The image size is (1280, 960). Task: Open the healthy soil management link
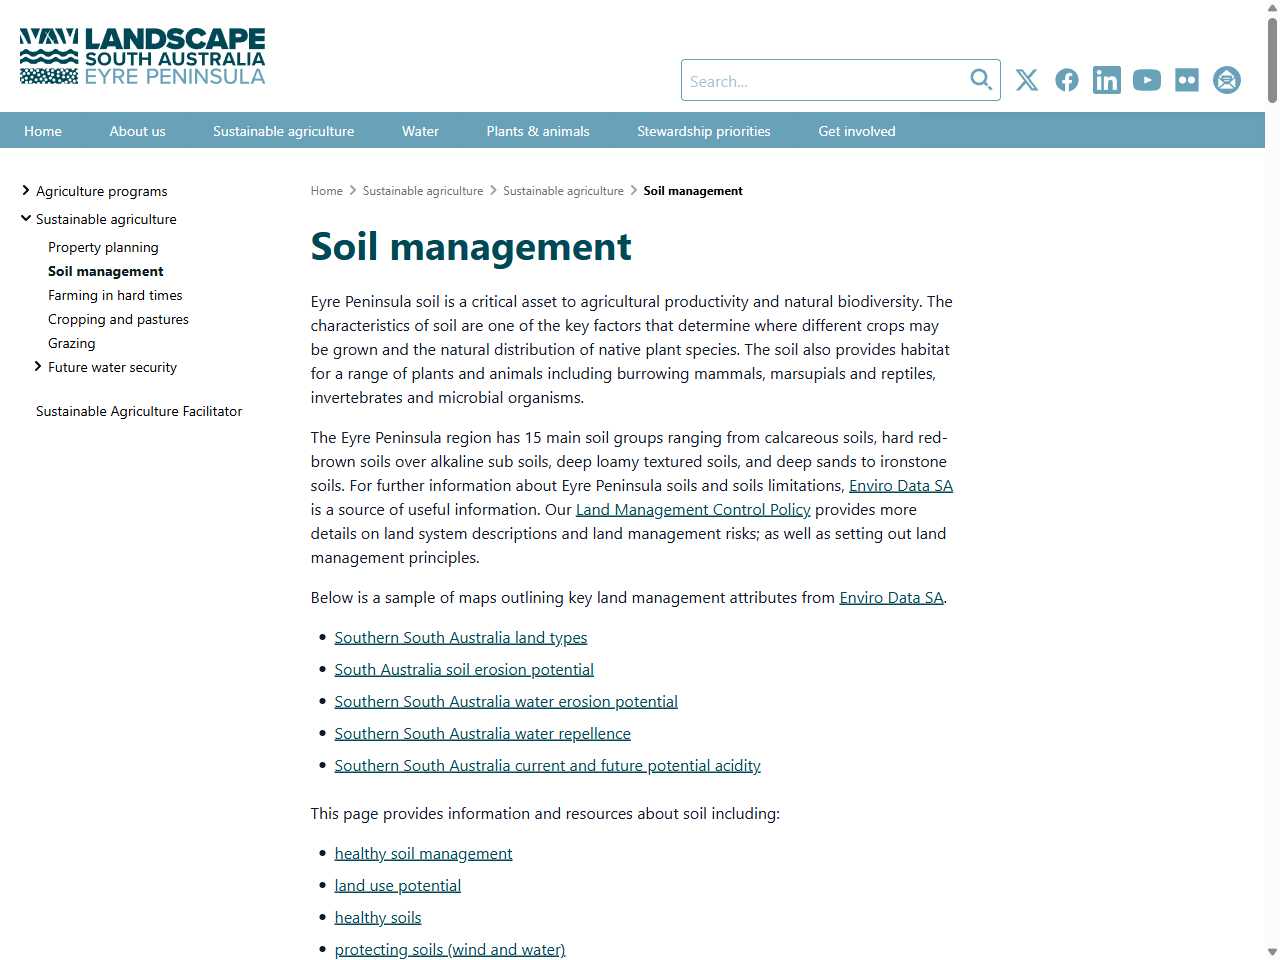click(423, 853)
